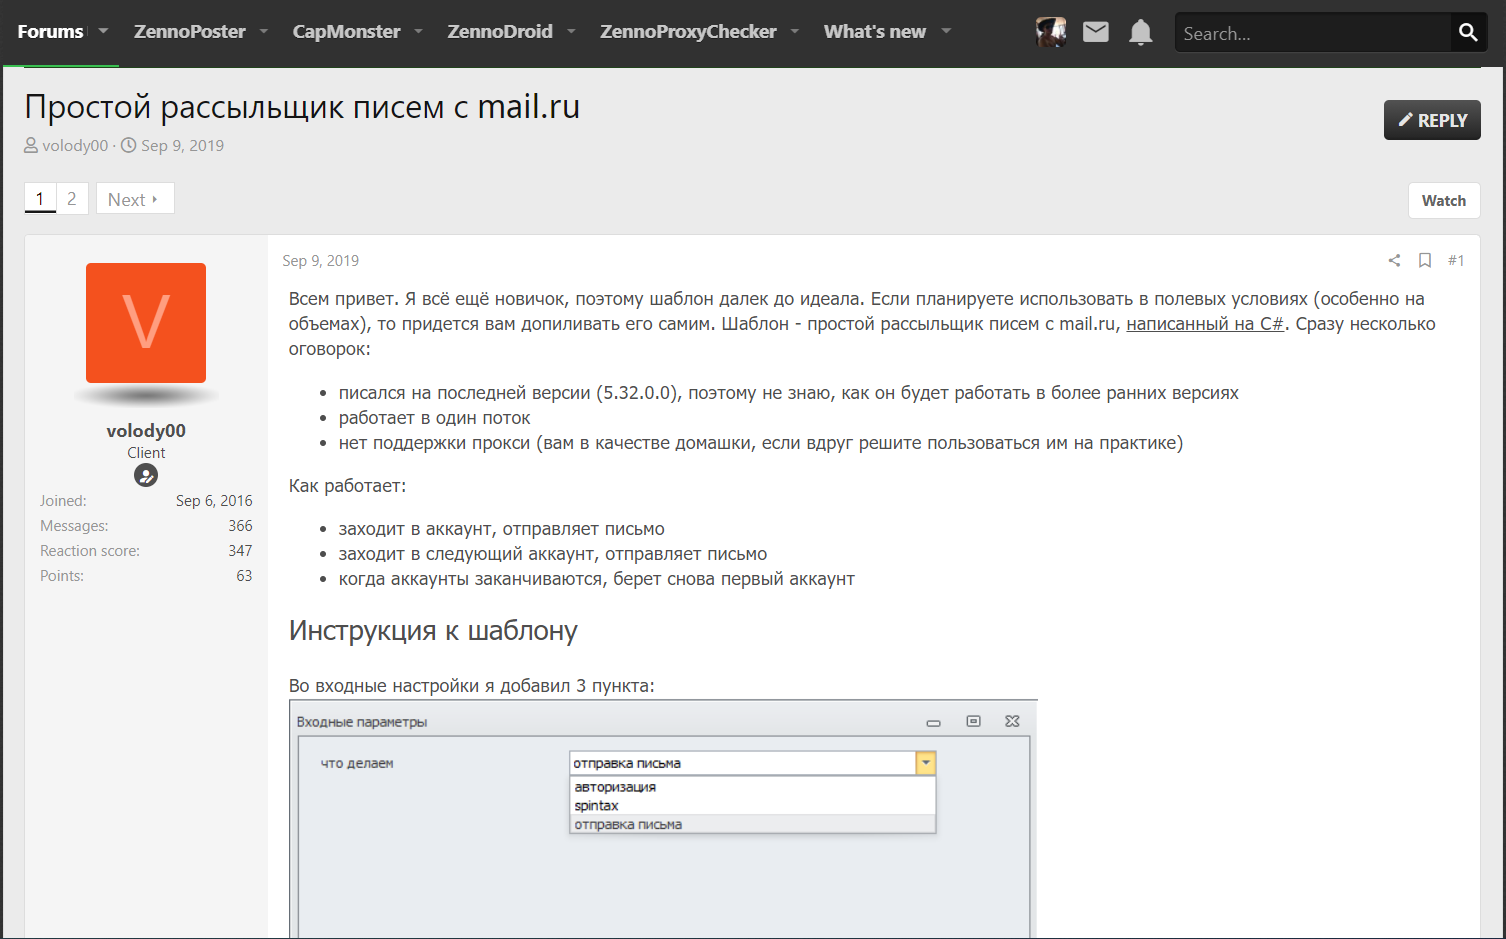Click the Watch button
Image resolution: width=1506 pixels, height=939 pixels.
pos(1444,200)
